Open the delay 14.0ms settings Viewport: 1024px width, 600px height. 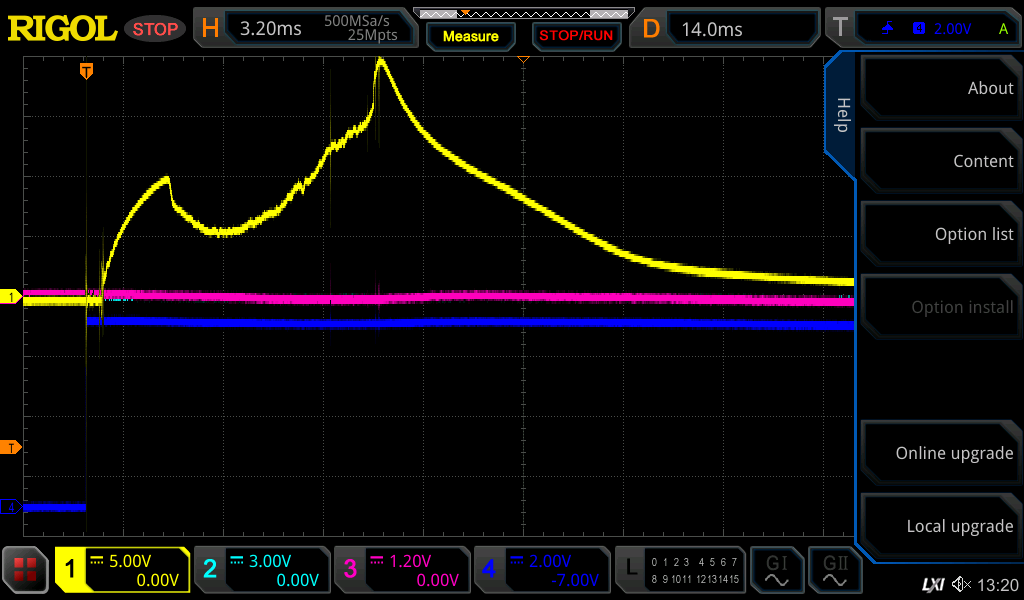coord(727,29)
